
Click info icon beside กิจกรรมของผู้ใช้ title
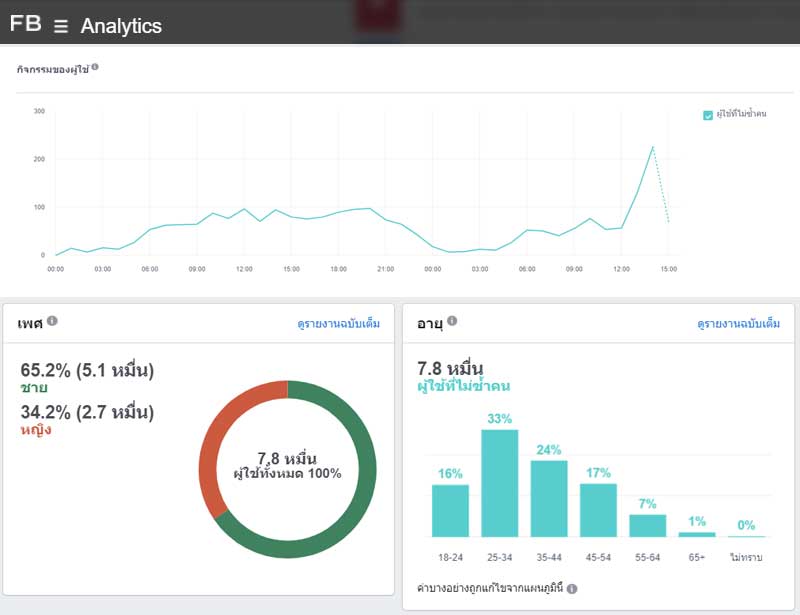[95, 68]
